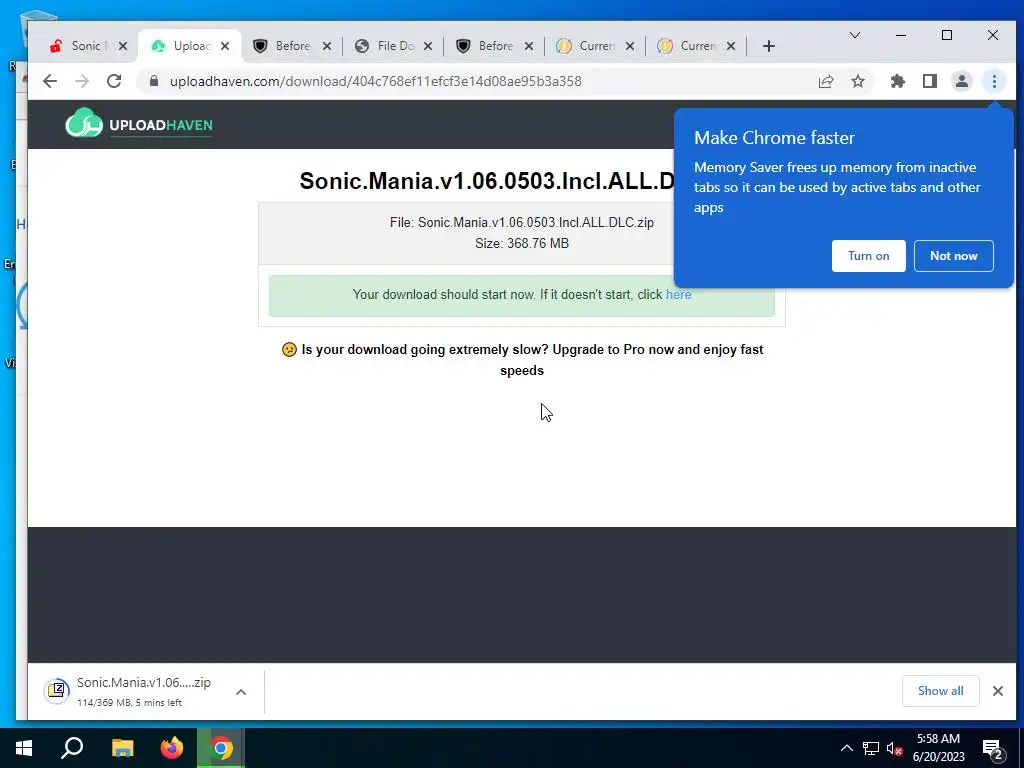Click the 'here' download link
This screenshot has height=768, width=1024.
pos(679,295)
